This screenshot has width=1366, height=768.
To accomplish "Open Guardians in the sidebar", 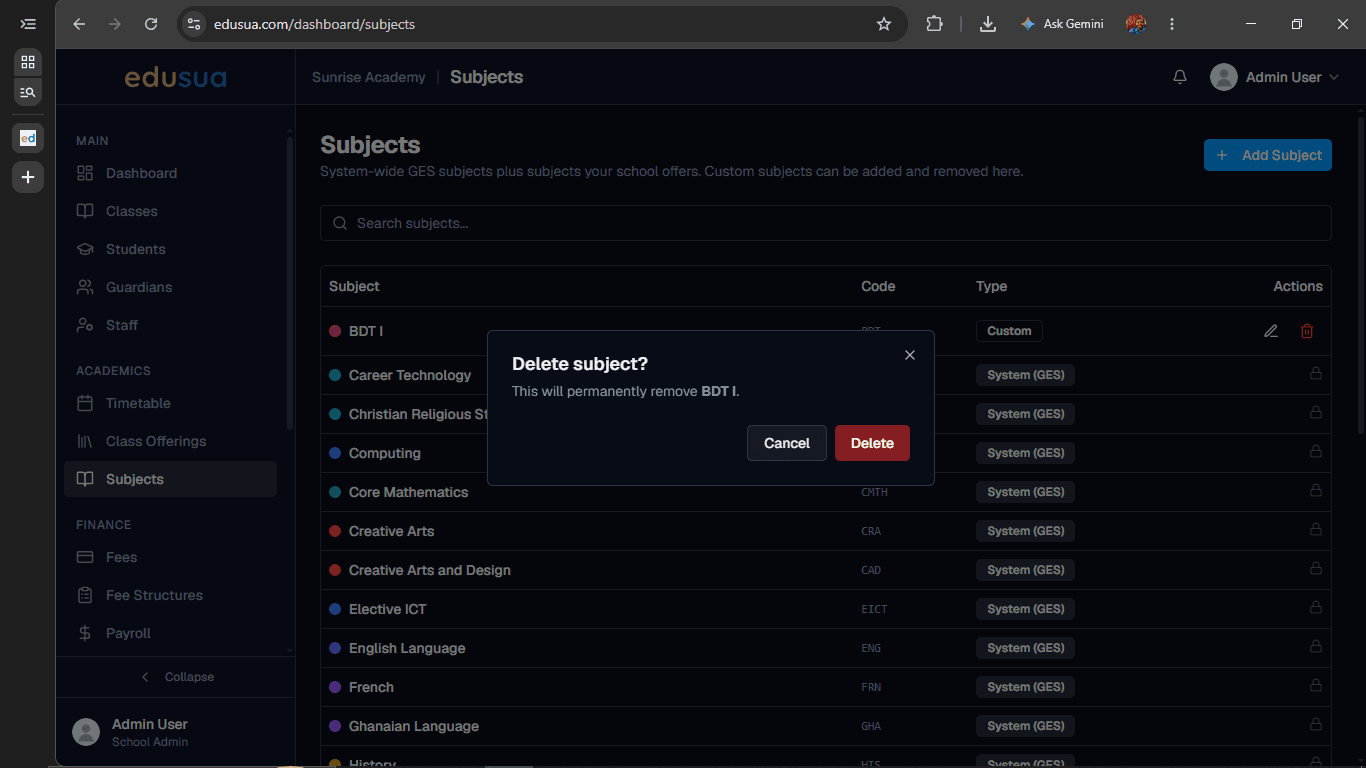I will (x=170, y=287).
